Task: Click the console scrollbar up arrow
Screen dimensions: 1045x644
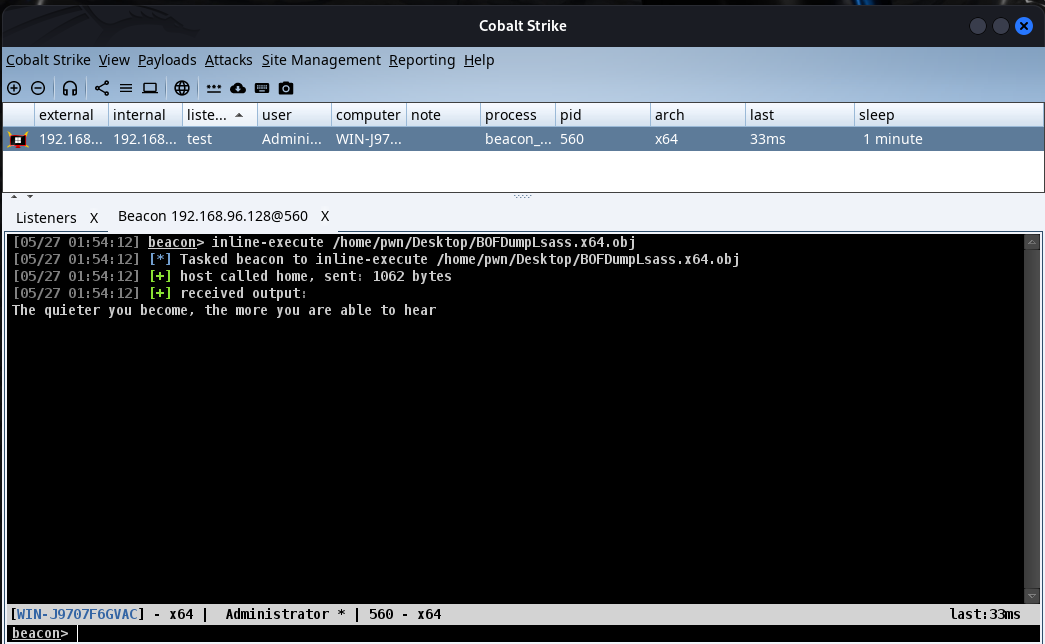Action: pos(1032,242)
